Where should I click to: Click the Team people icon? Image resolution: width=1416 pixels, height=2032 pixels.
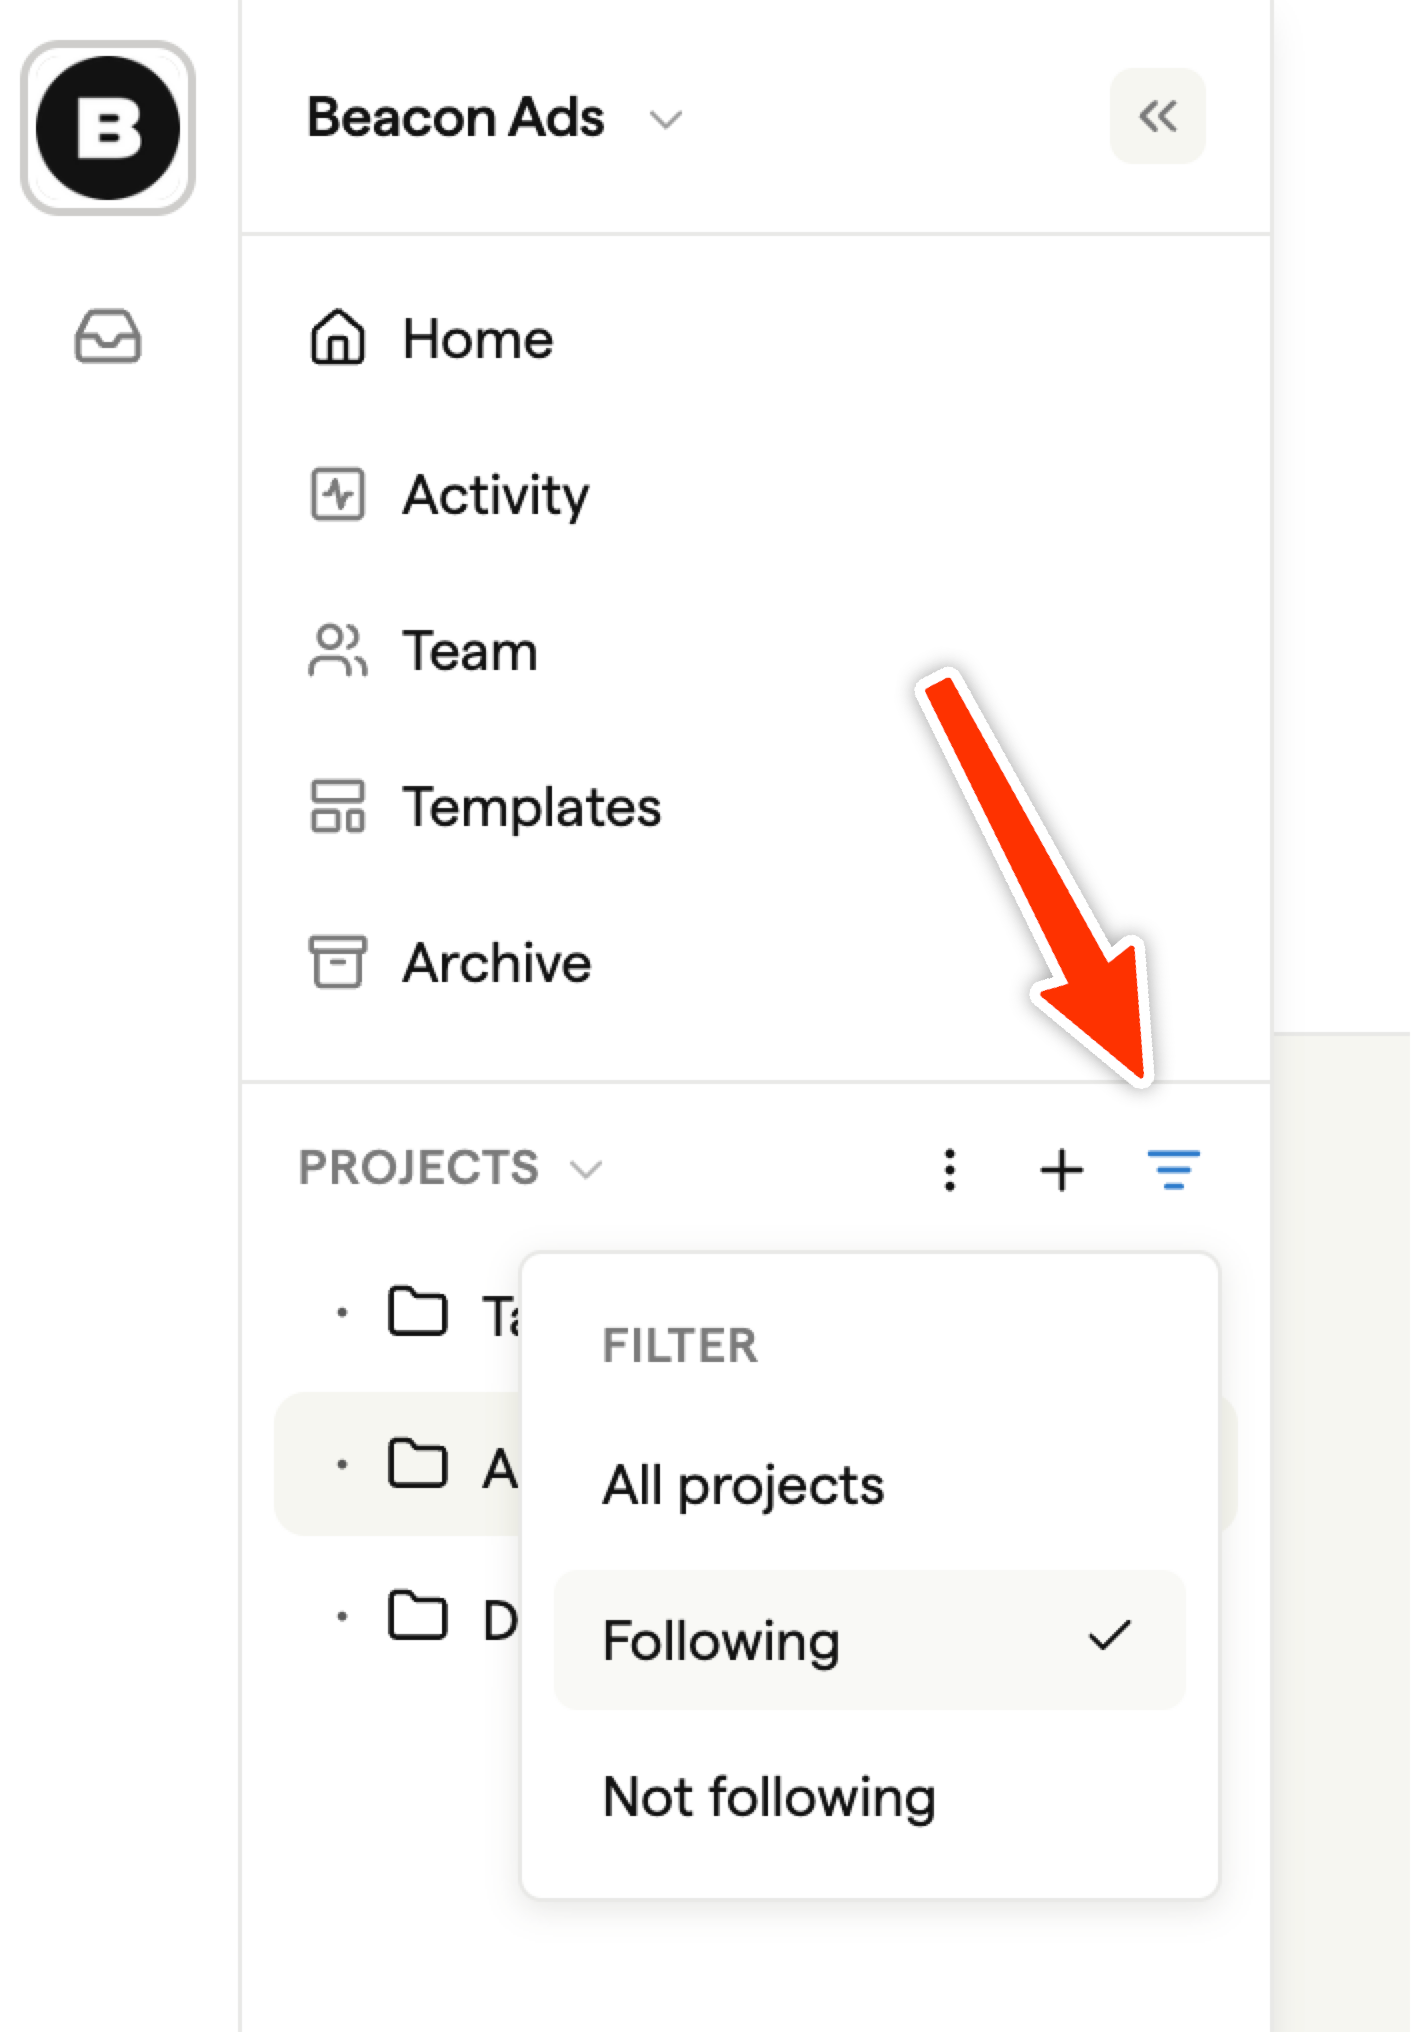click(x=337, y=651)
